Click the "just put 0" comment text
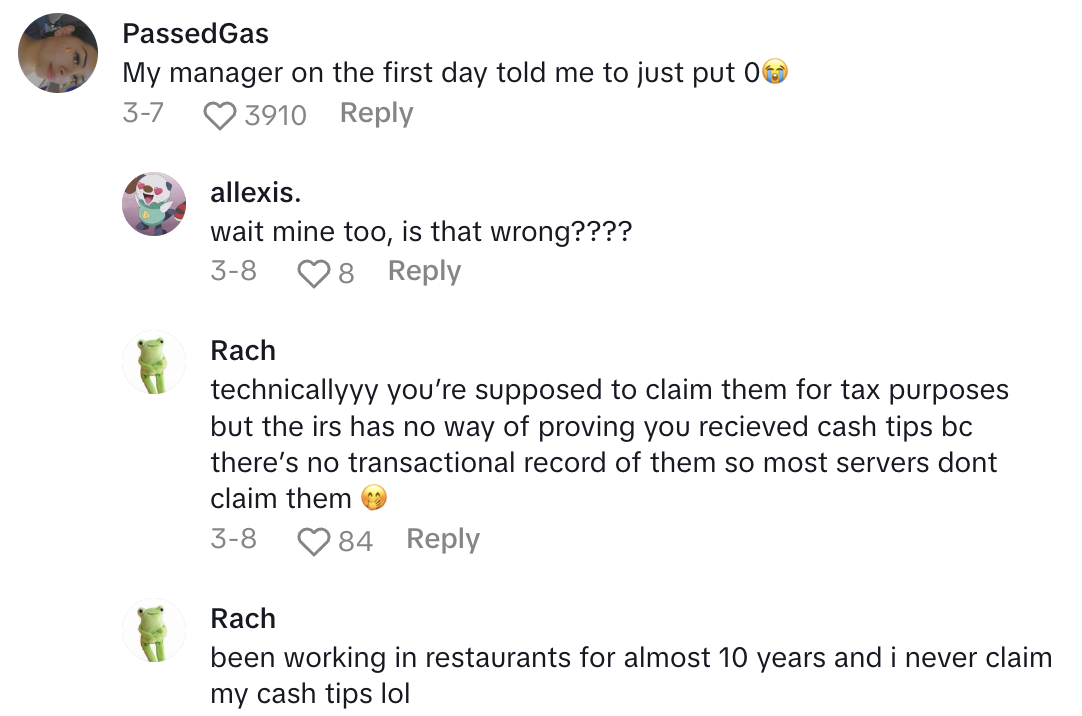Screen dimensions: 1082x716 point(440,72)
